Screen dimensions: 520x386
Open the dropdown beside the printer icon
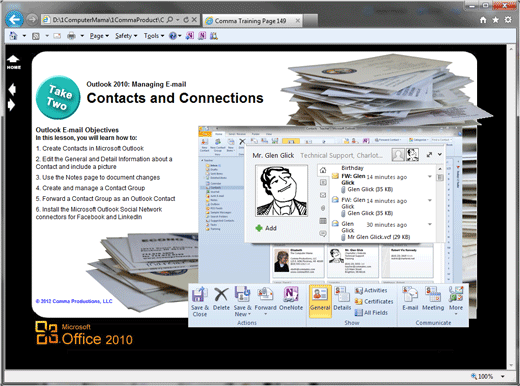click(x=82, y=36)
